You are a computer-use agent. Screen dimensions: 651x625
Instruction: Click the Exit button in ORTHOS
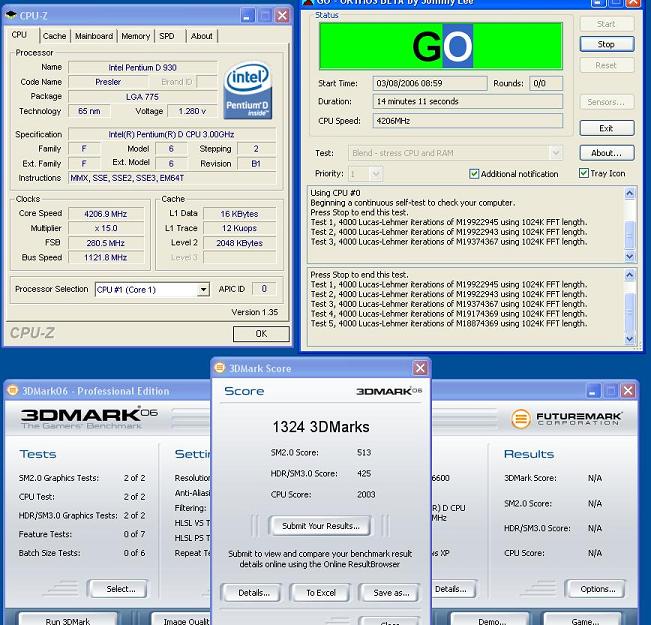(607, 128)
